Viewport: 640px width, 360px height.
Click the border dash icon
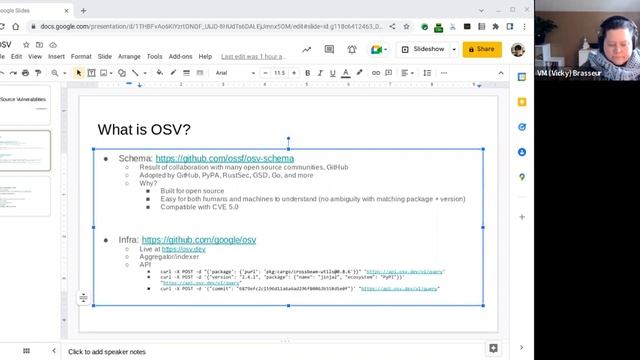[x=200, y=73]
